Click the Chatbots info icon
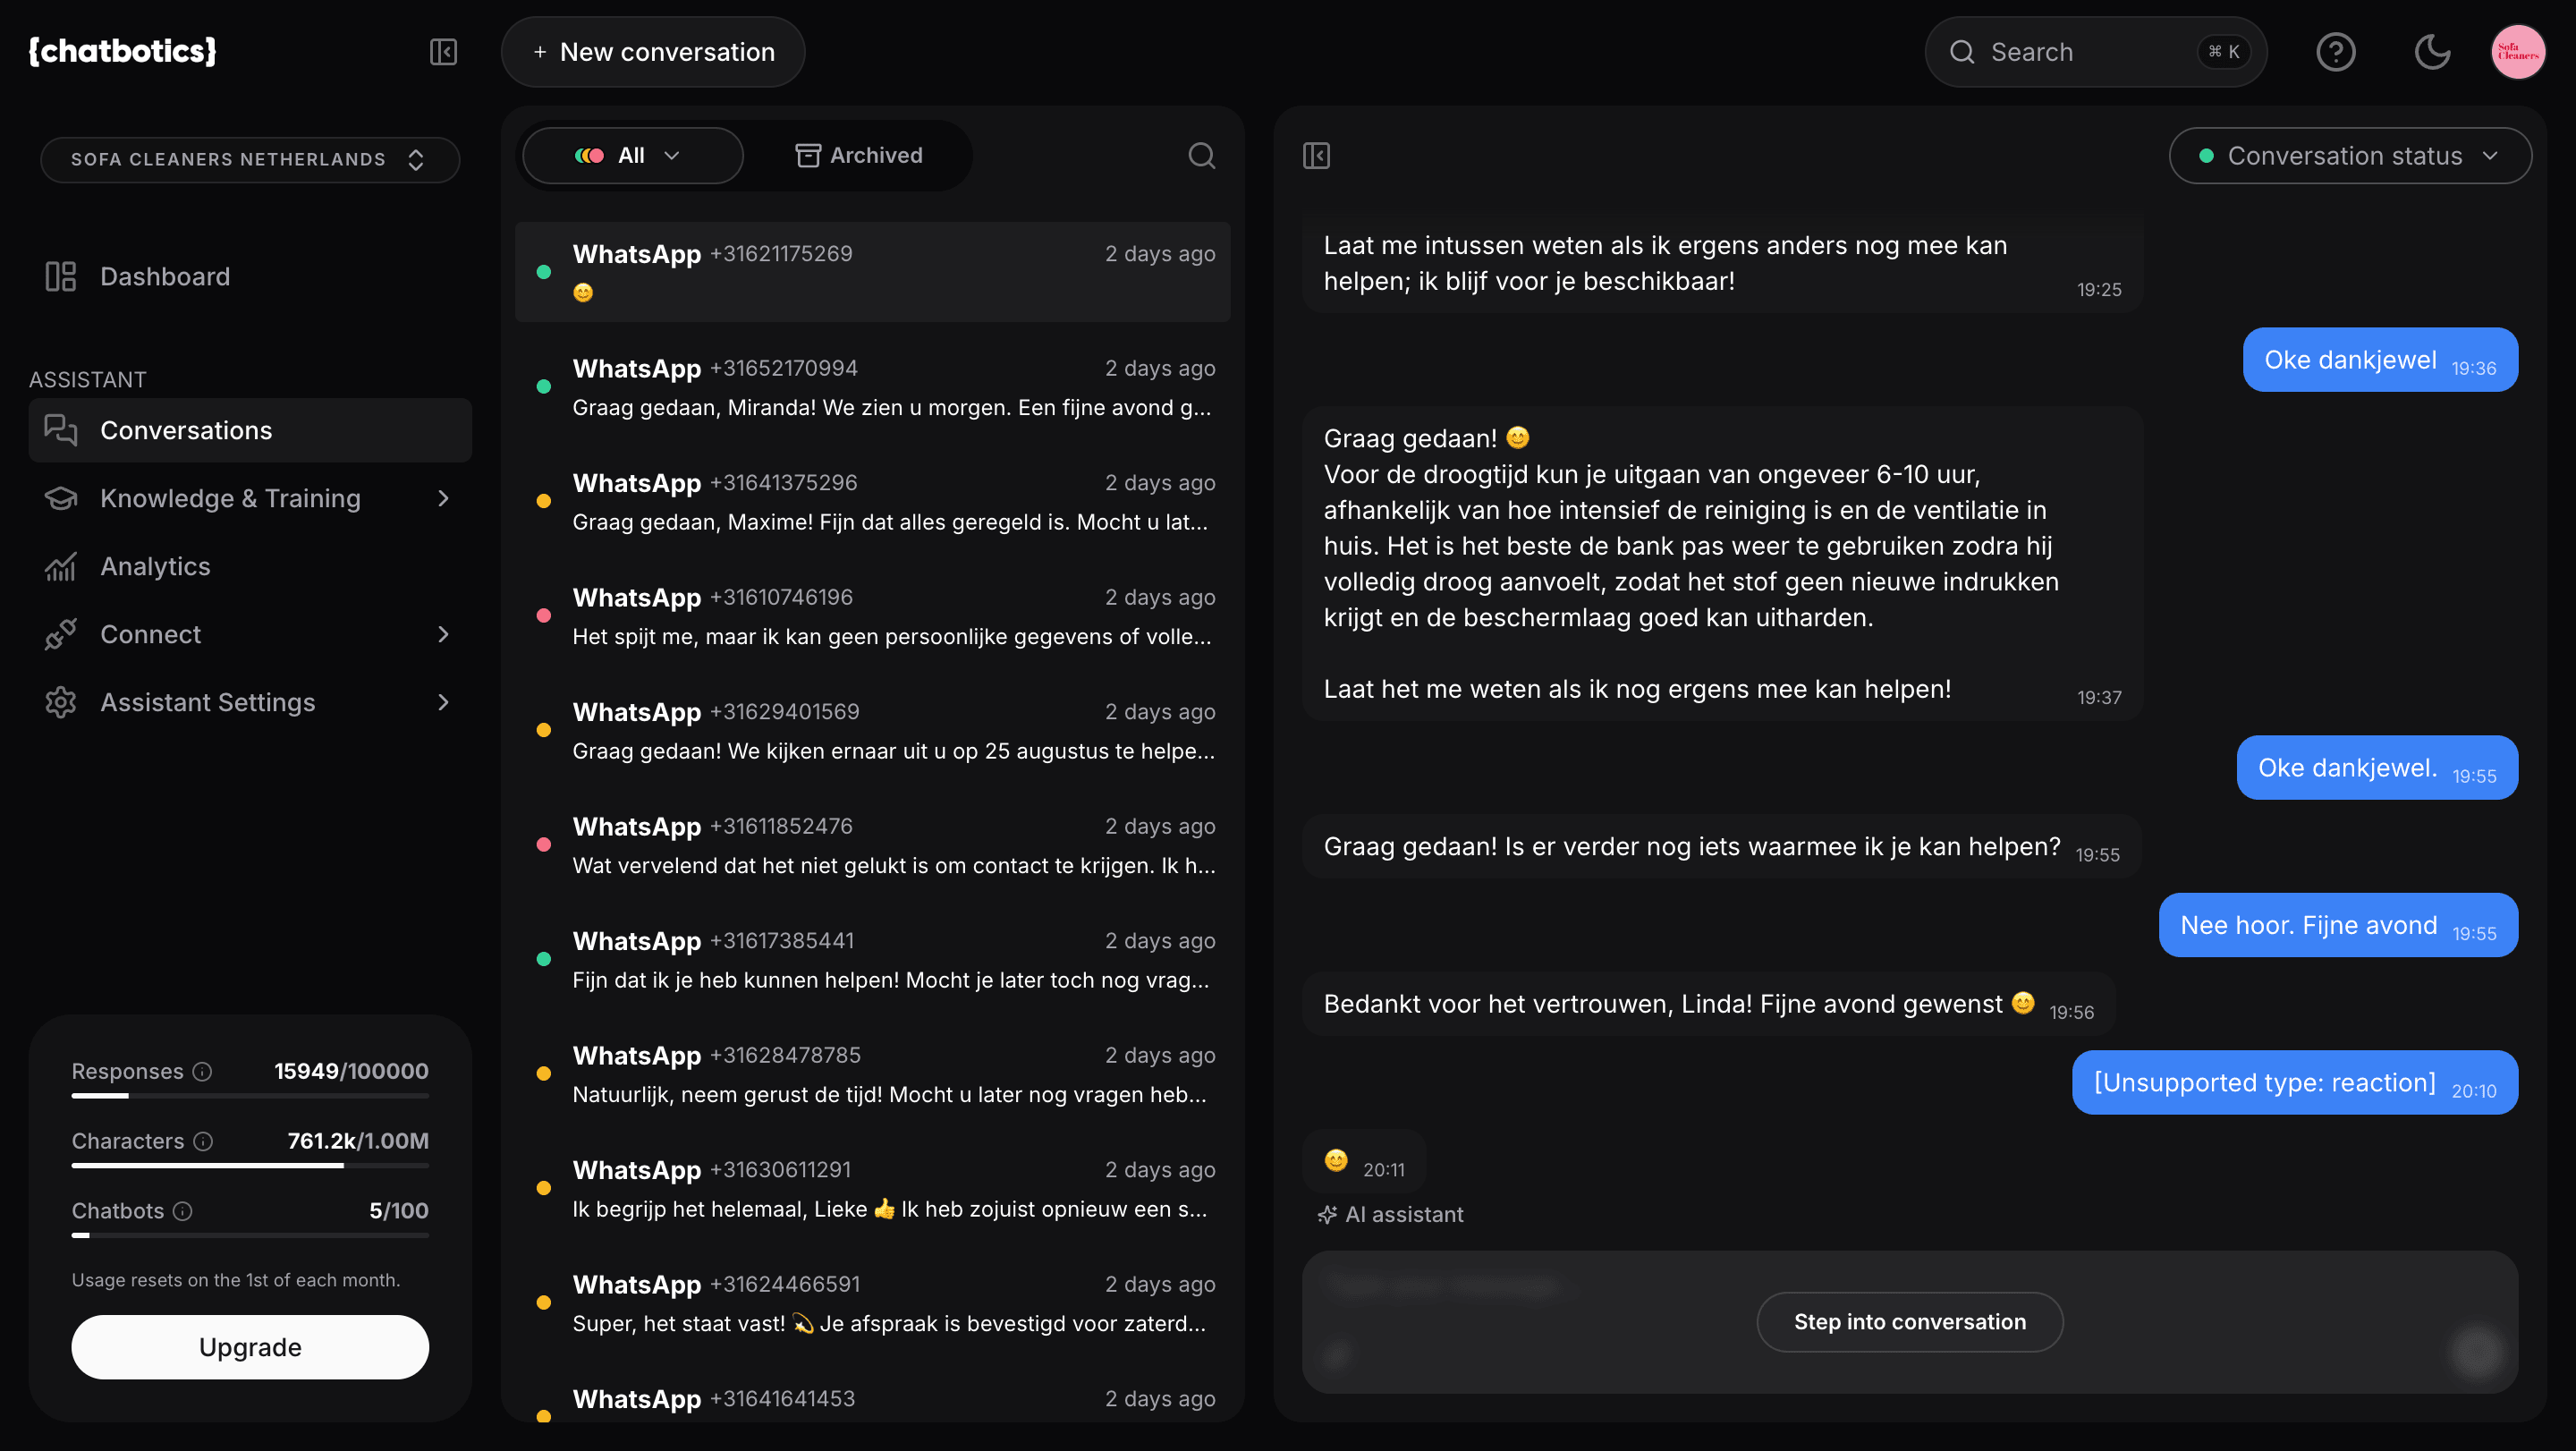The height and width of the screenshot is (1451, 2576). click(x=183, y=1212)
